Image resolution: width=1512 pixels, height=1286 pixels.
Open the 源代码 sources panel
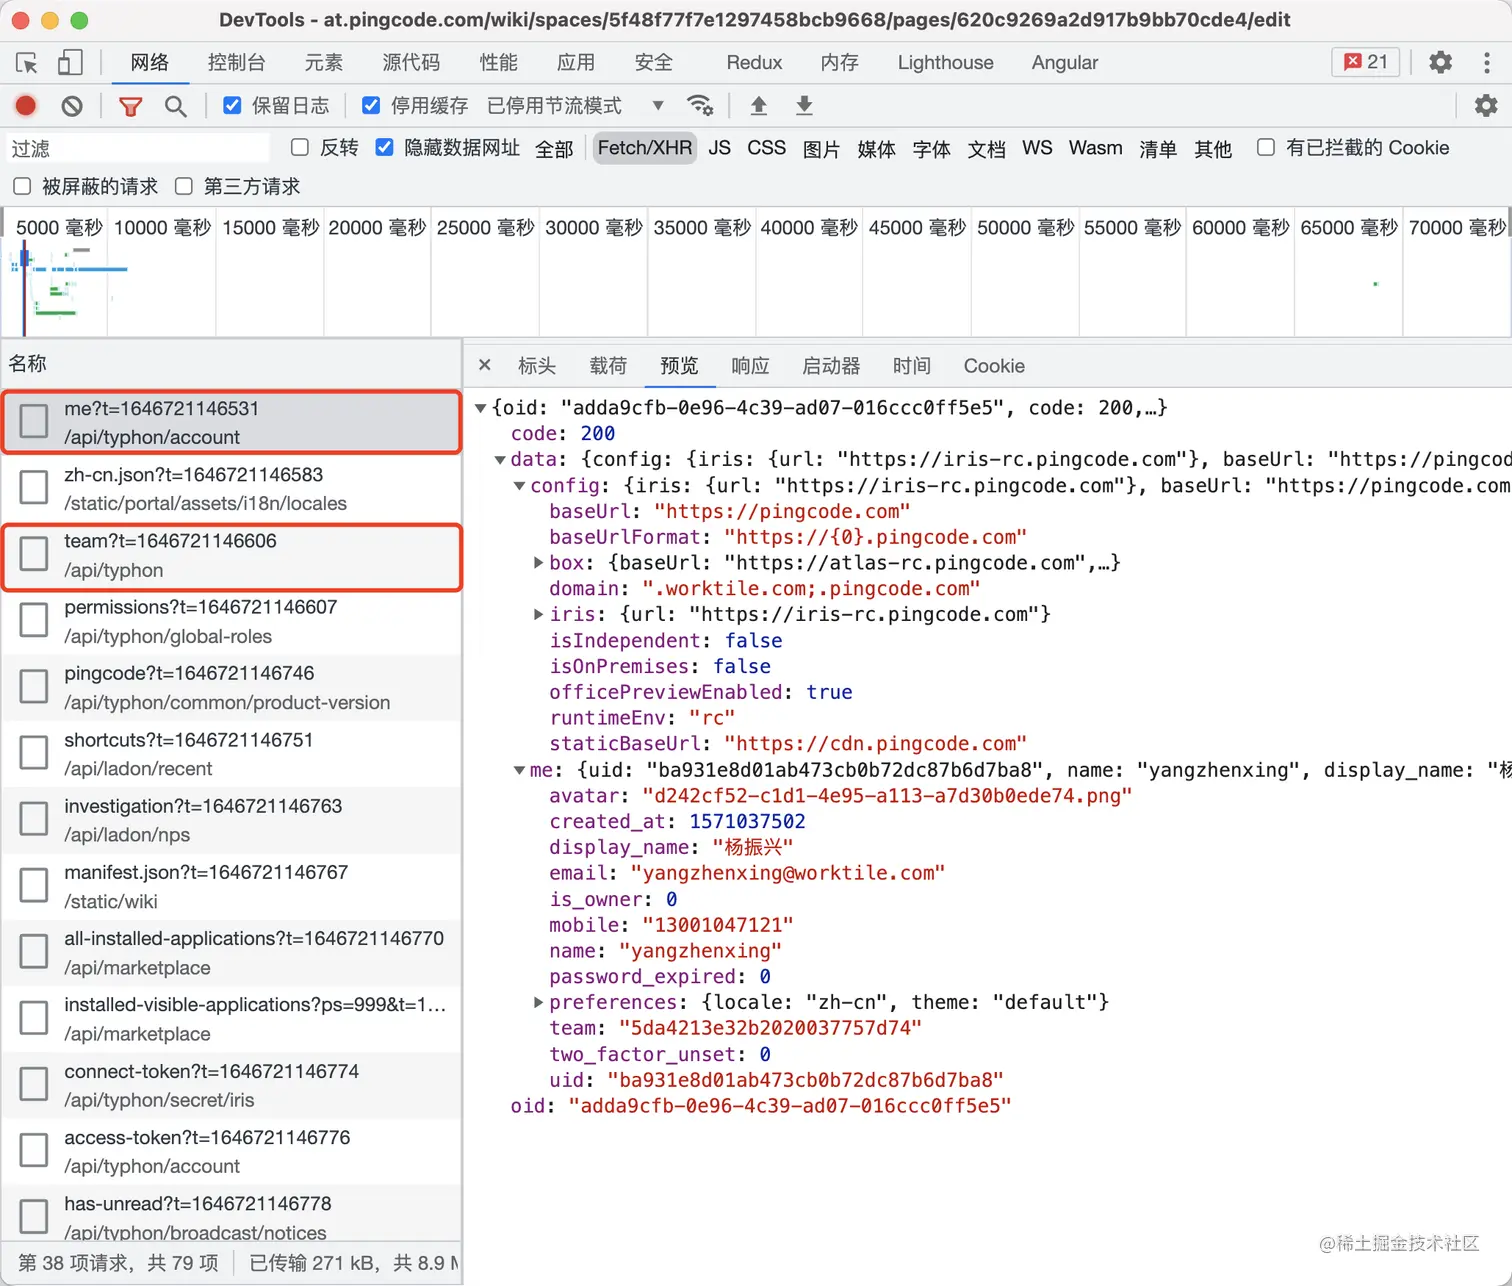(411, 63)
